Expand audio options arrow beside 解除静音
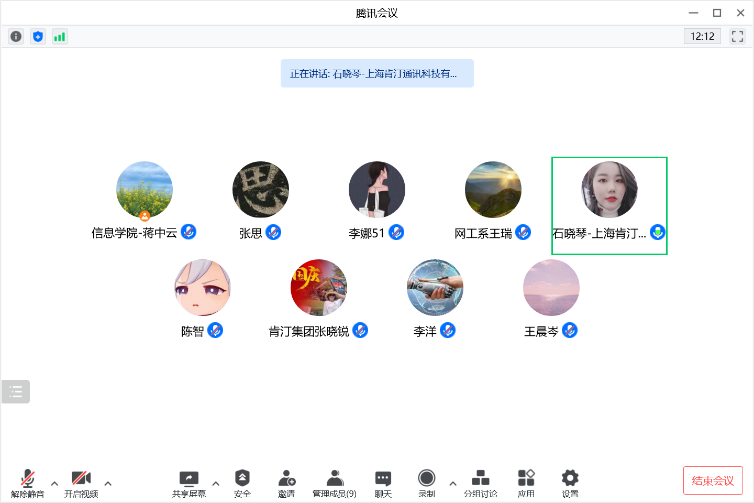 point(54,483)
